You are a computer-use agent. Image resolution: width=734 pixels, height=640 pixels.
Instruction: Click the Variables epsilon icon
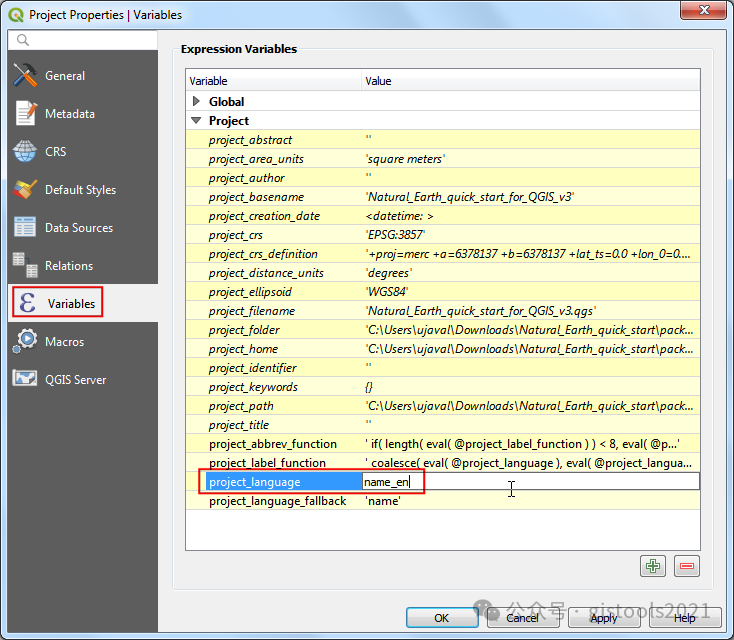[x=28, y=303]
